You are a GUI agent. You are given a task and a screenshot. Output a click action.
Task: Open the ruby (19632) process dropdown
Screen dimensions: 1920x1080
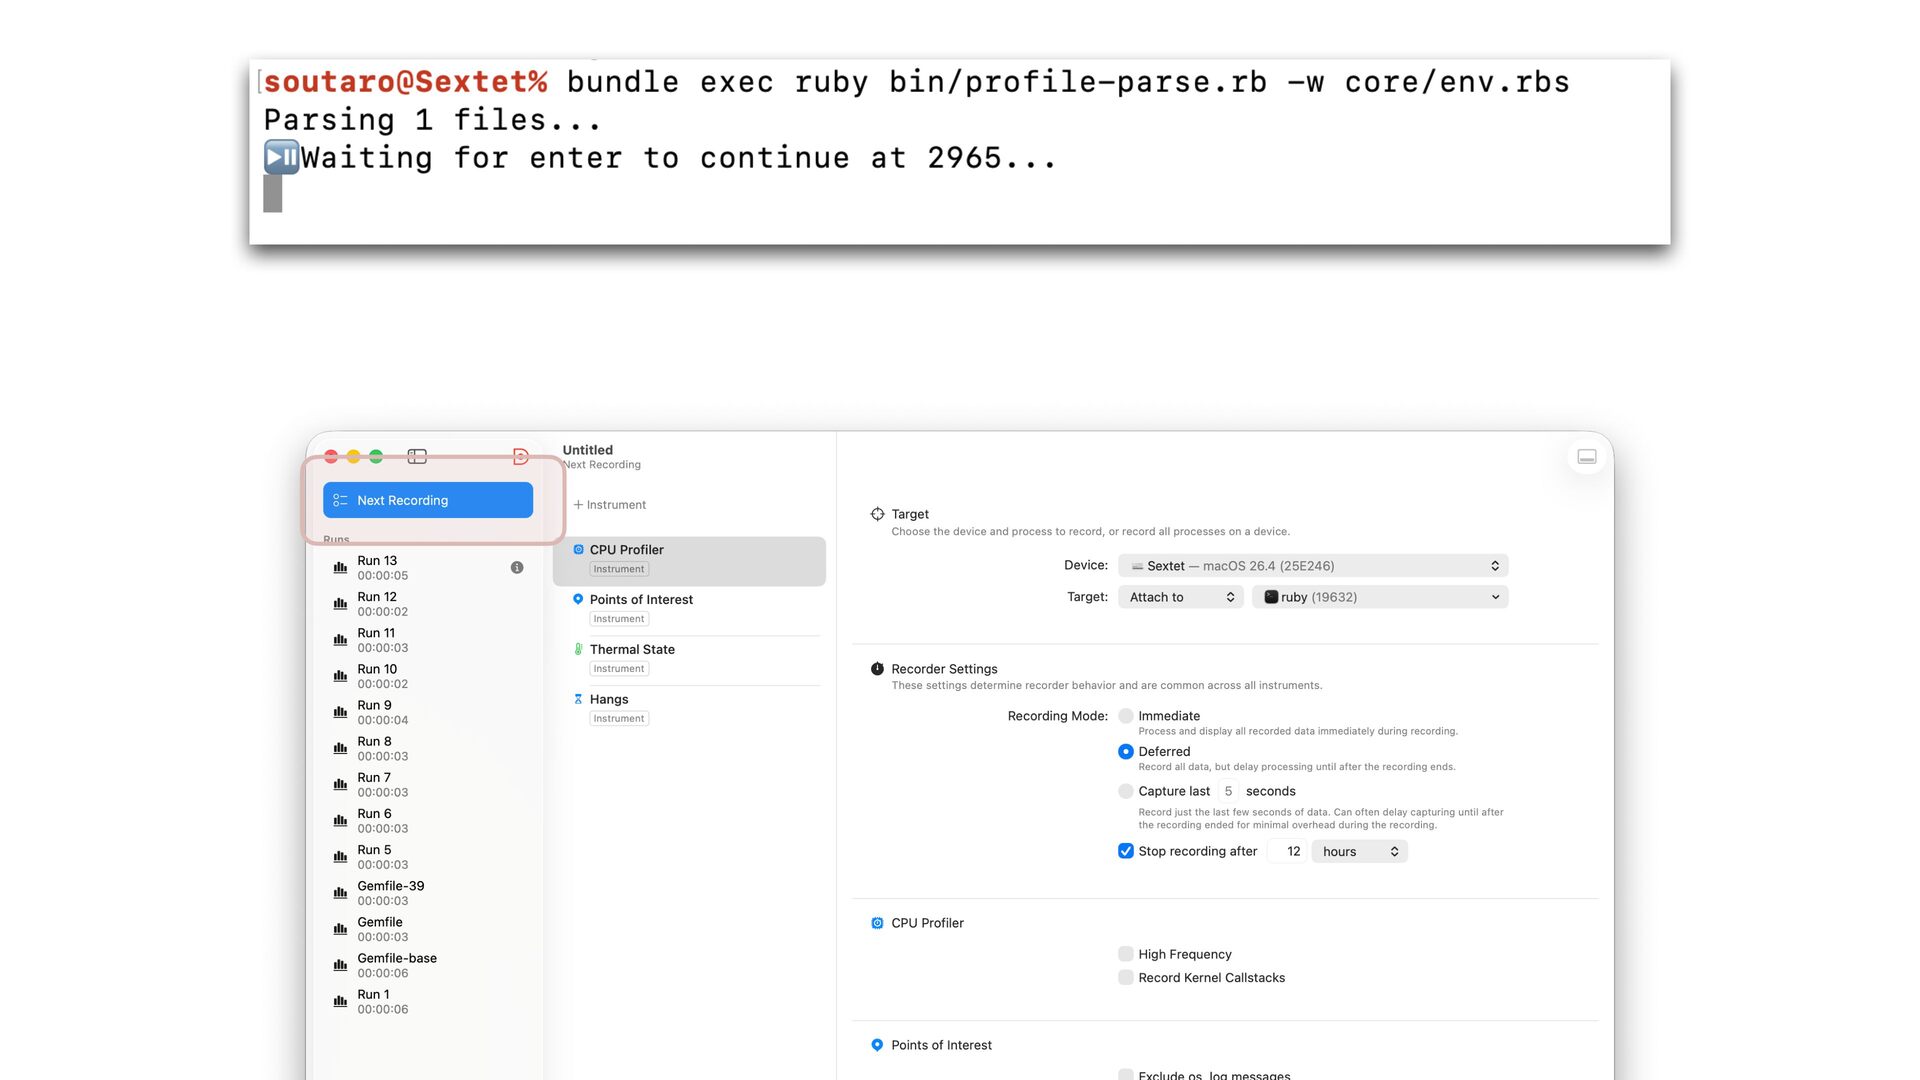1380,597
